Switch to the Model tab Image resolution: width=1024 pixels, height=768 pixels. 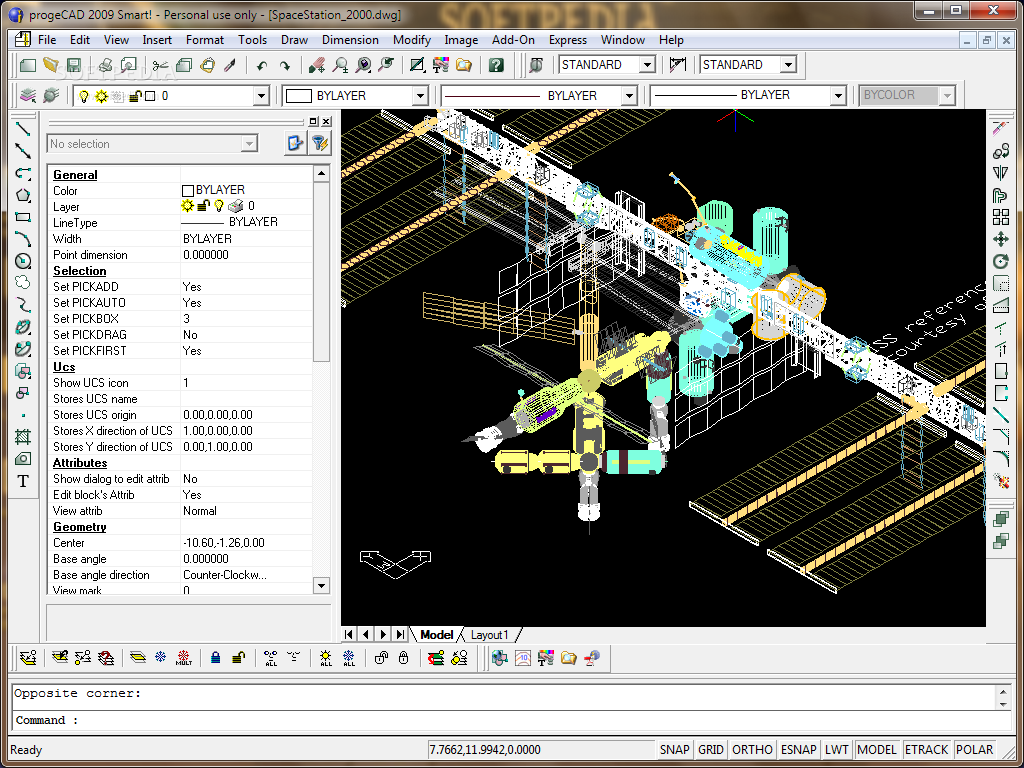[x=436, y=635]
